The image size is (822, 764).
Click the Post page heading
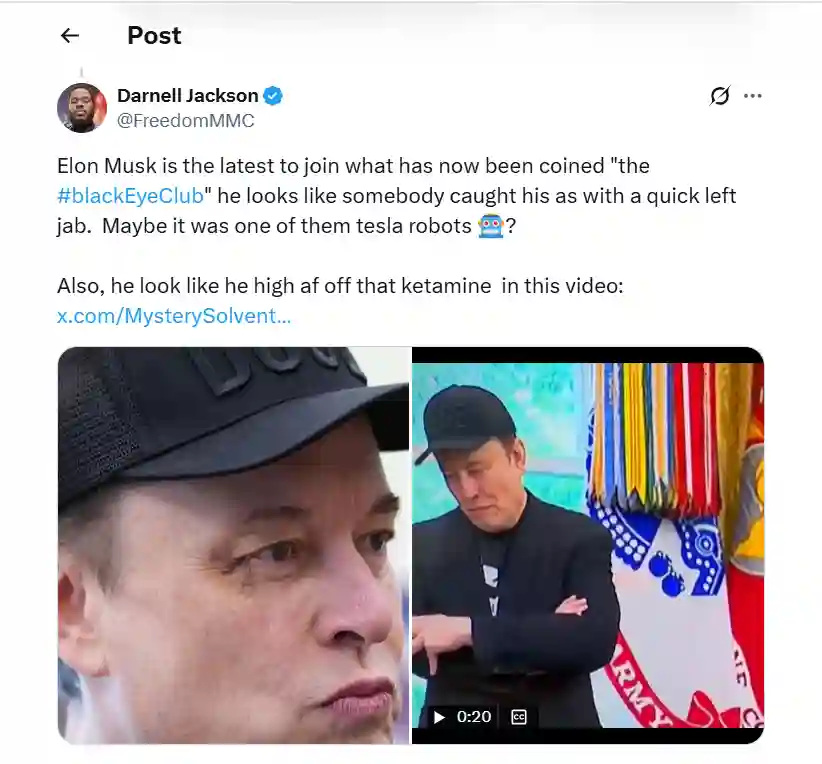click(x=154, y=36)
